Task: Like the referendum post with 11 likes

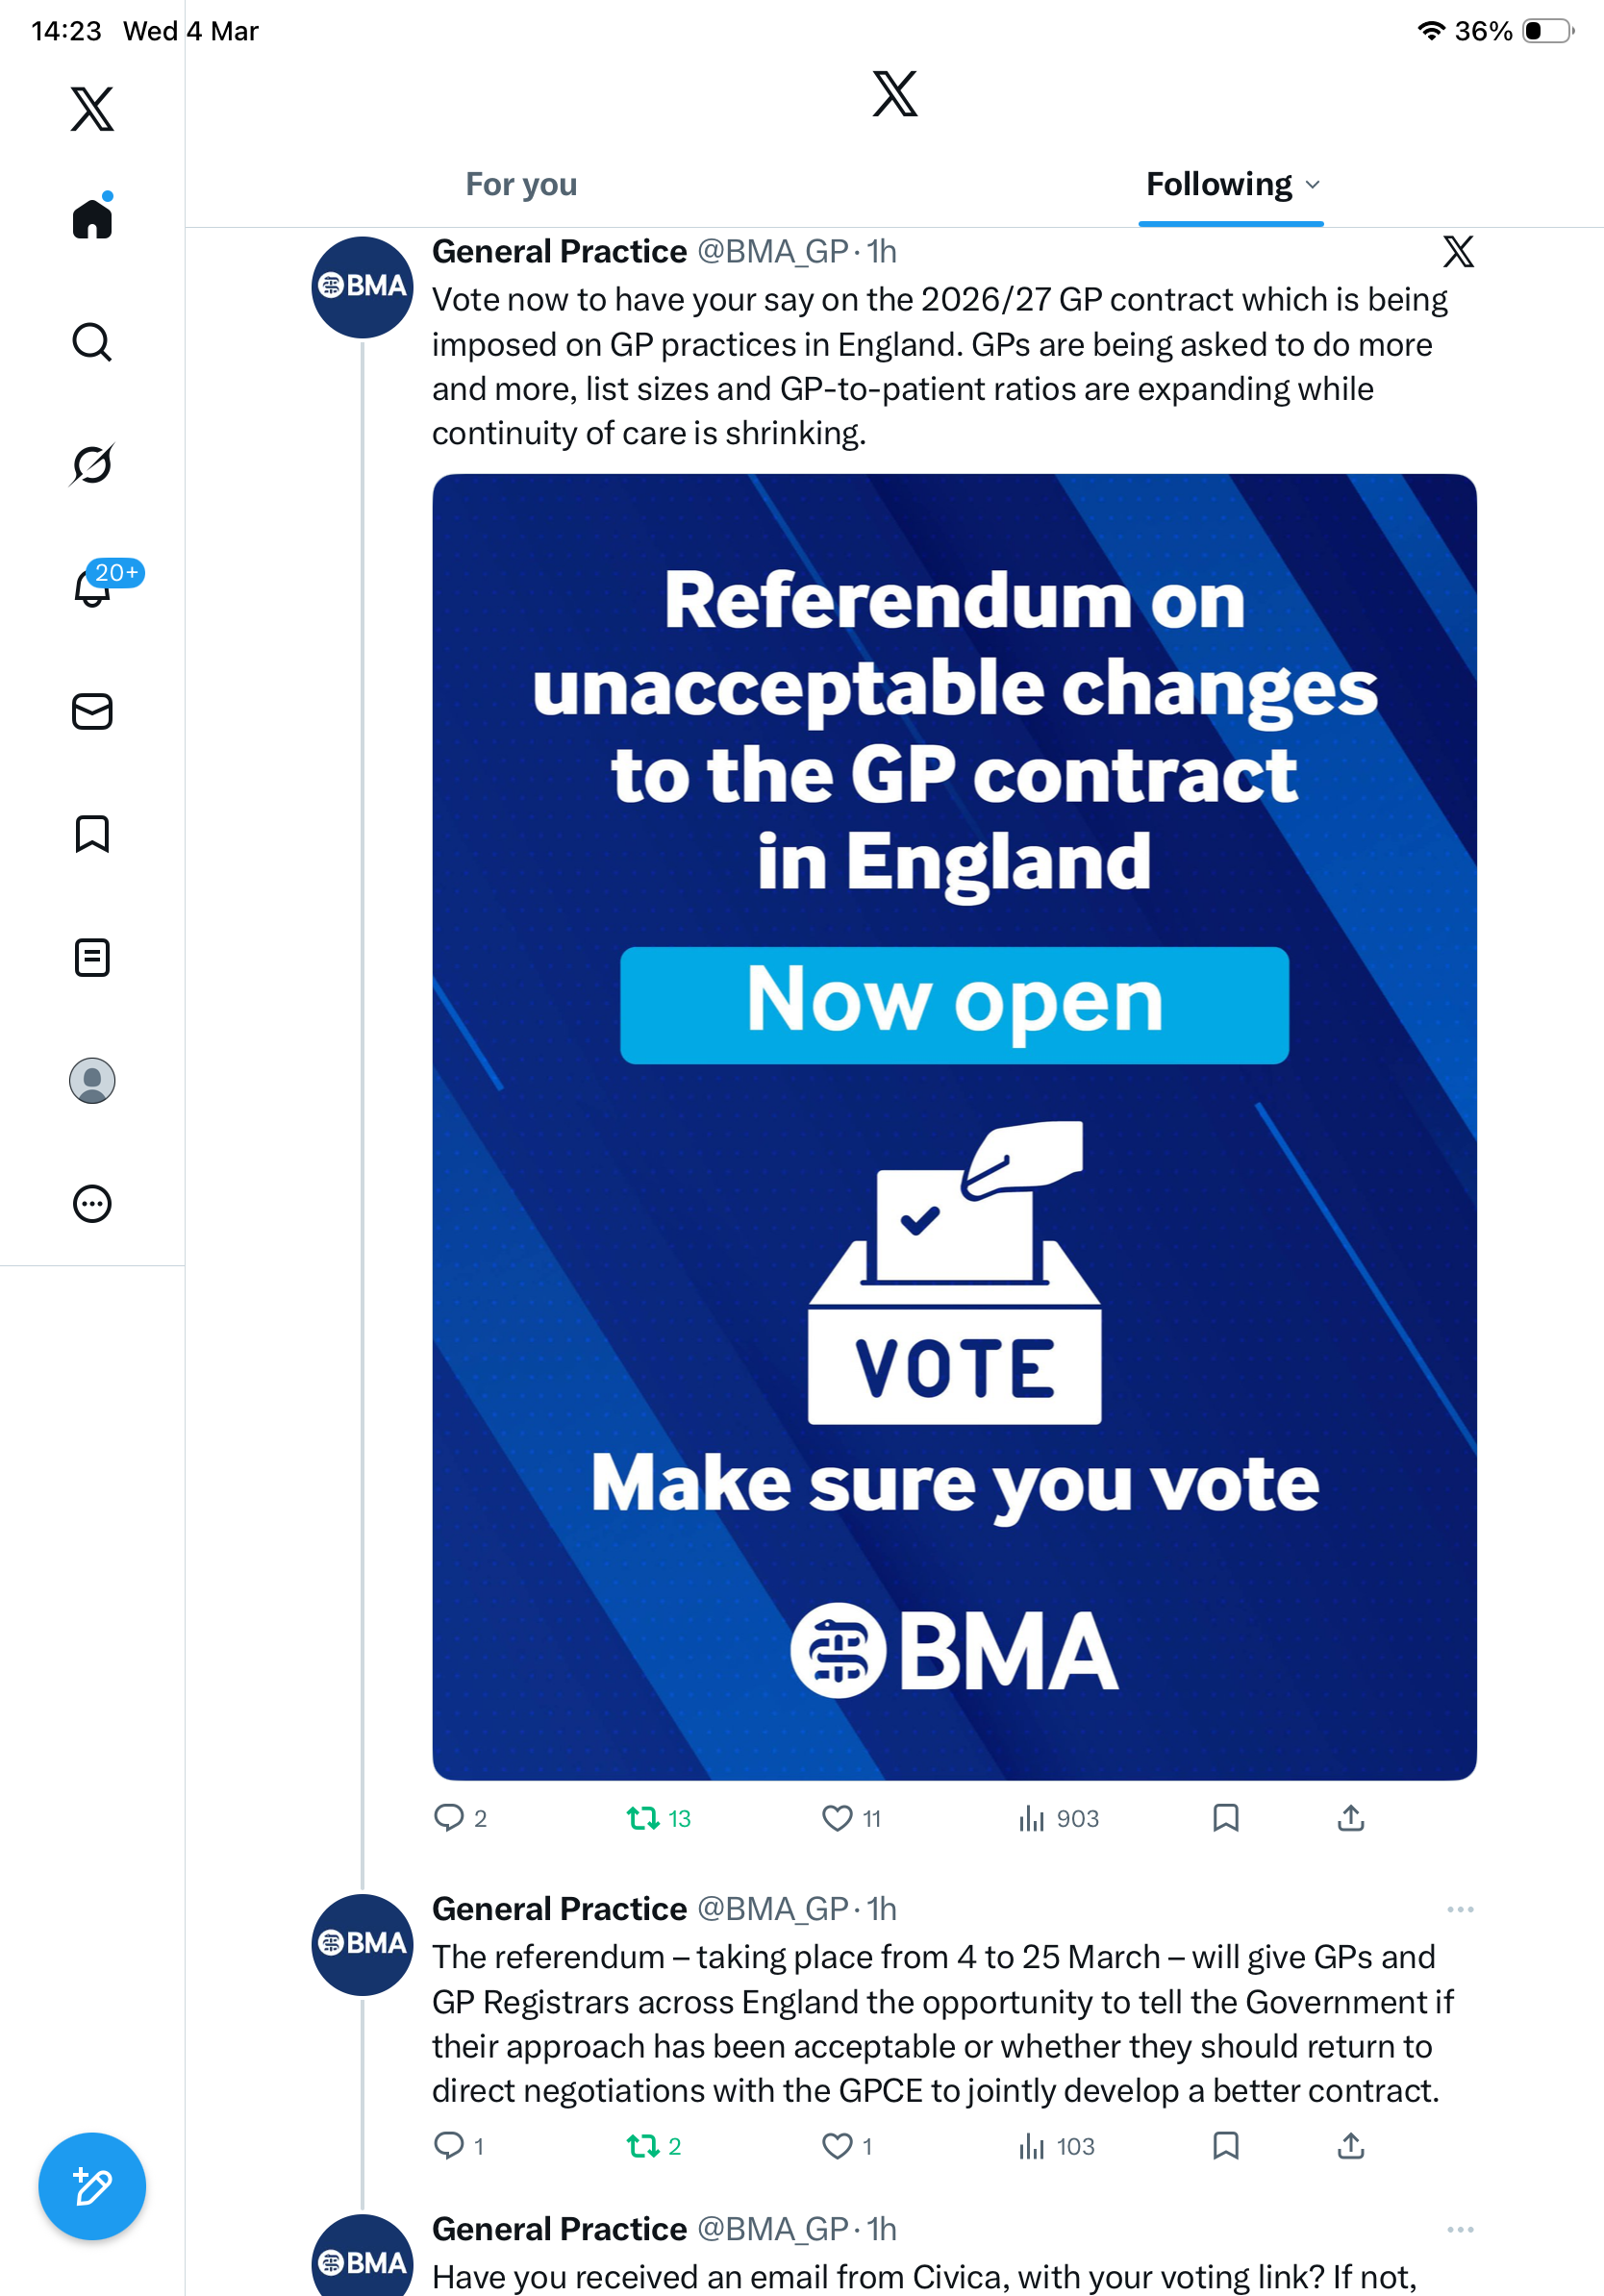Action: pos(851,1818)
